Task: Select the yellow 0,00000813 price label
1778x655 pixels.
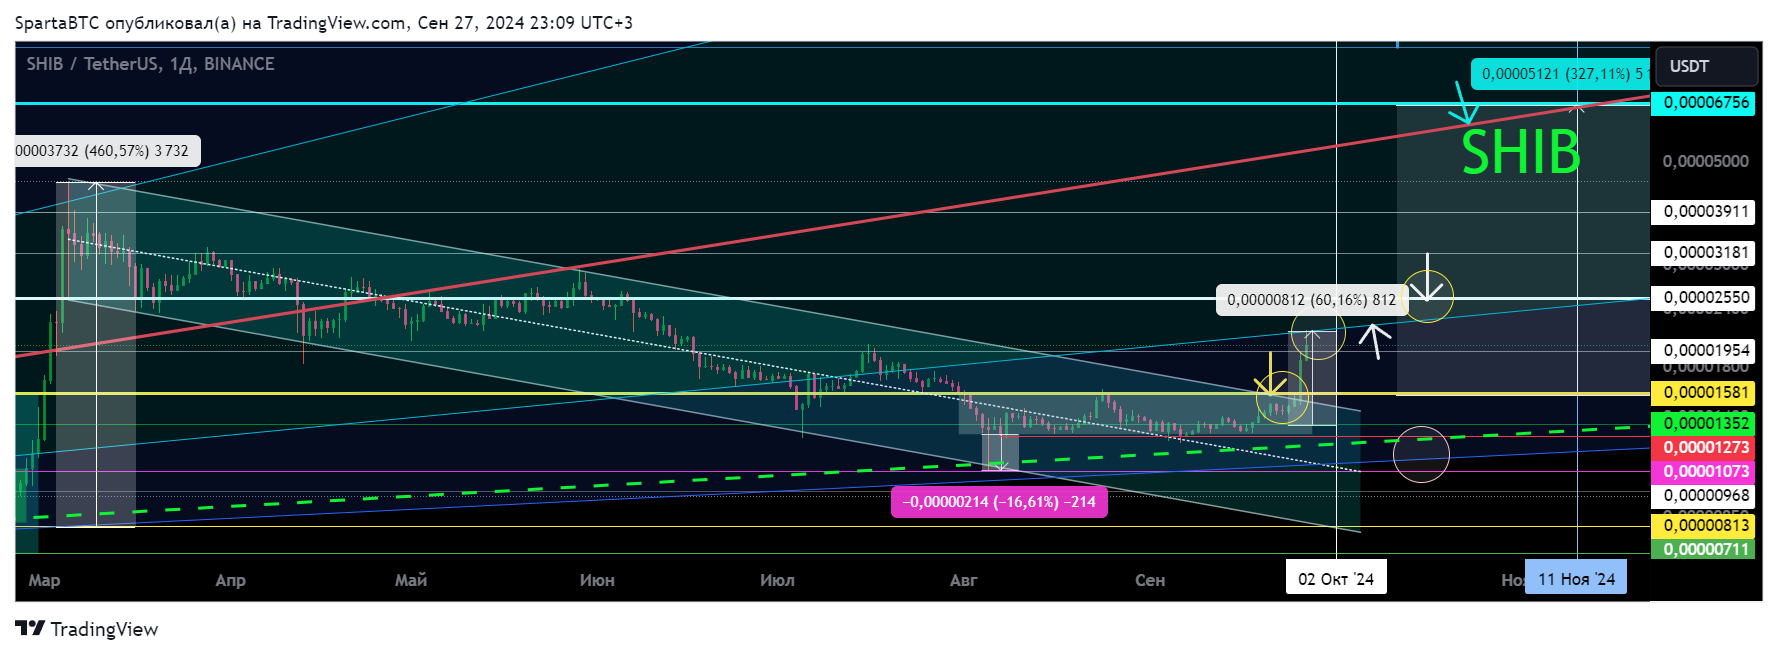Action: 1703,526
